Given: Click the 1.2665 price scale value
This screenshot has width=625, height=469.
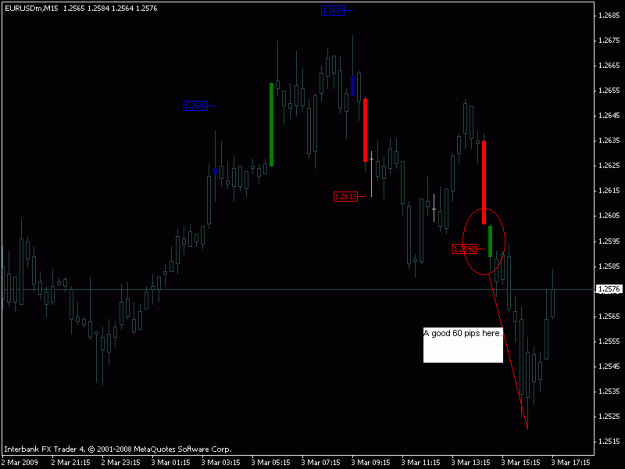Looking at the screenshot, I should [609, 66].
